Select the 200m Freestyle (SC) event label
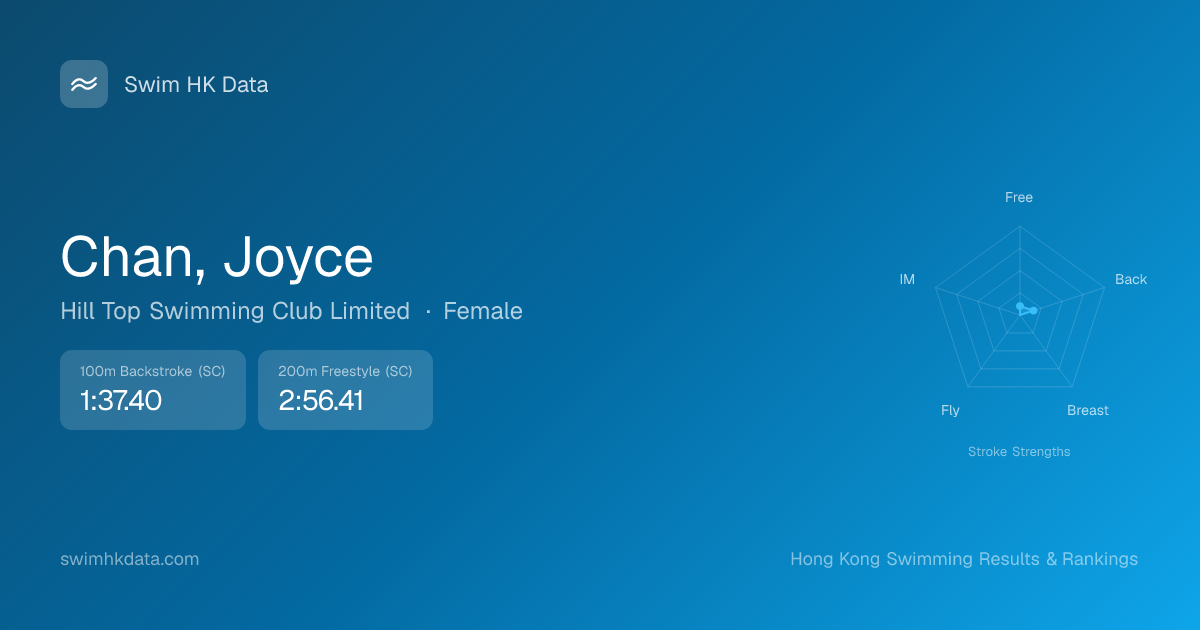Image resolution: width=1200 pixels, height=630 pixels. 345,371
